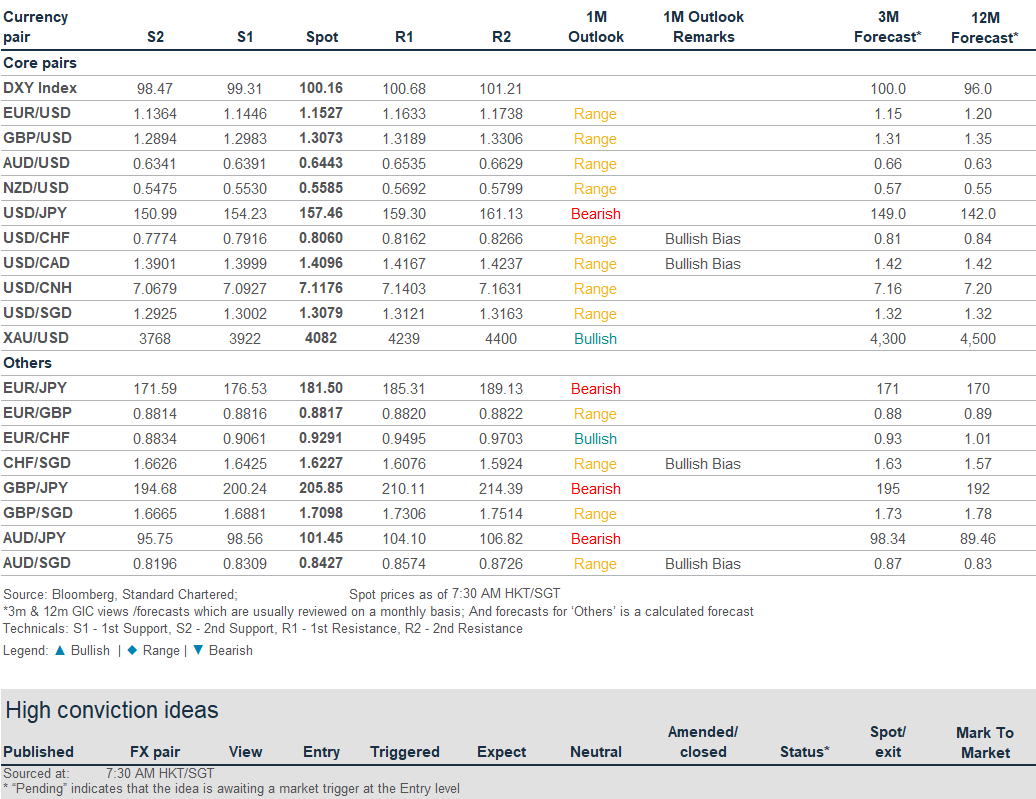
Task: Select the 3M Forecast column header
Action: (x=887, y=27)
